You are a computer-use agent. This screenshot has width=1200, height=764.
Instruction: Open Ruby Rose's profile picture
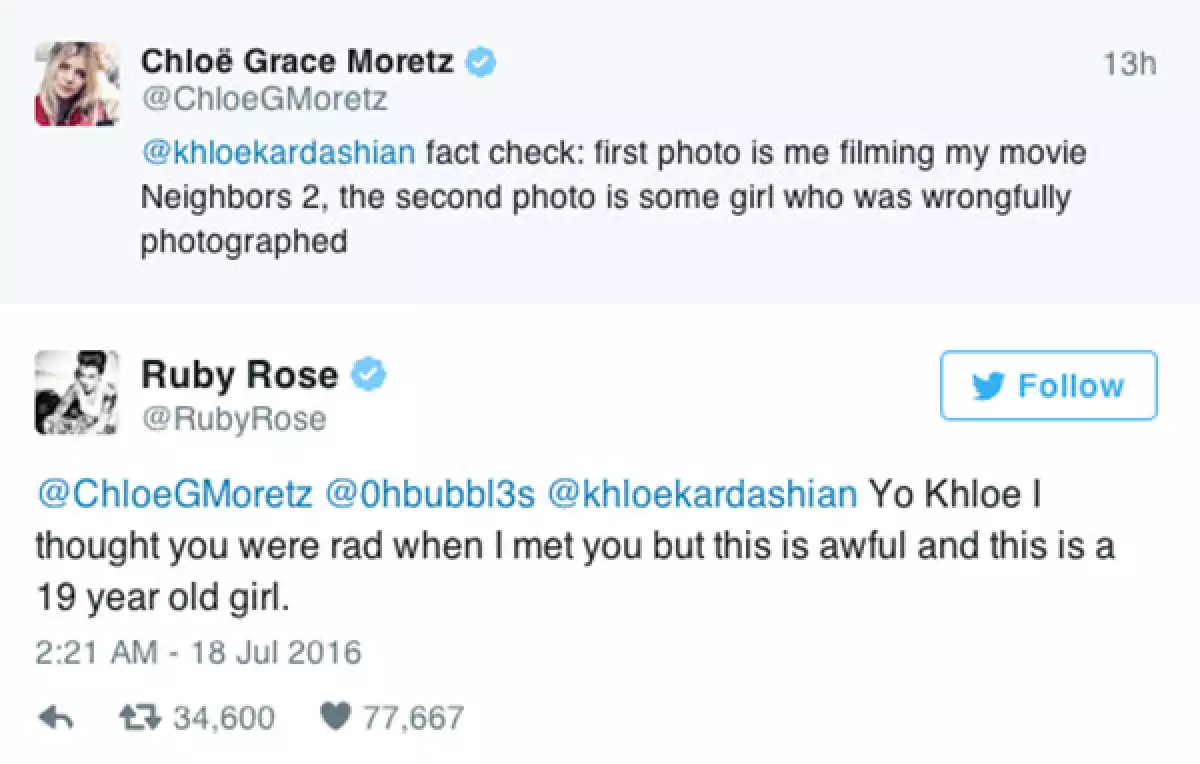pos(77,395)
